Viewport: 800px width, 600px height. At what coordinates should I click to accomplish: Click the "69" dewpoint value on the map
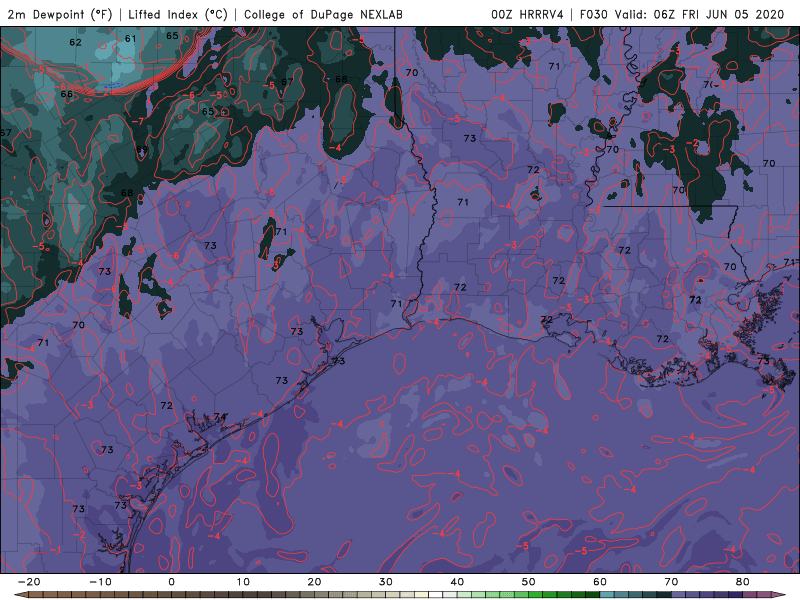pos(141,149)
